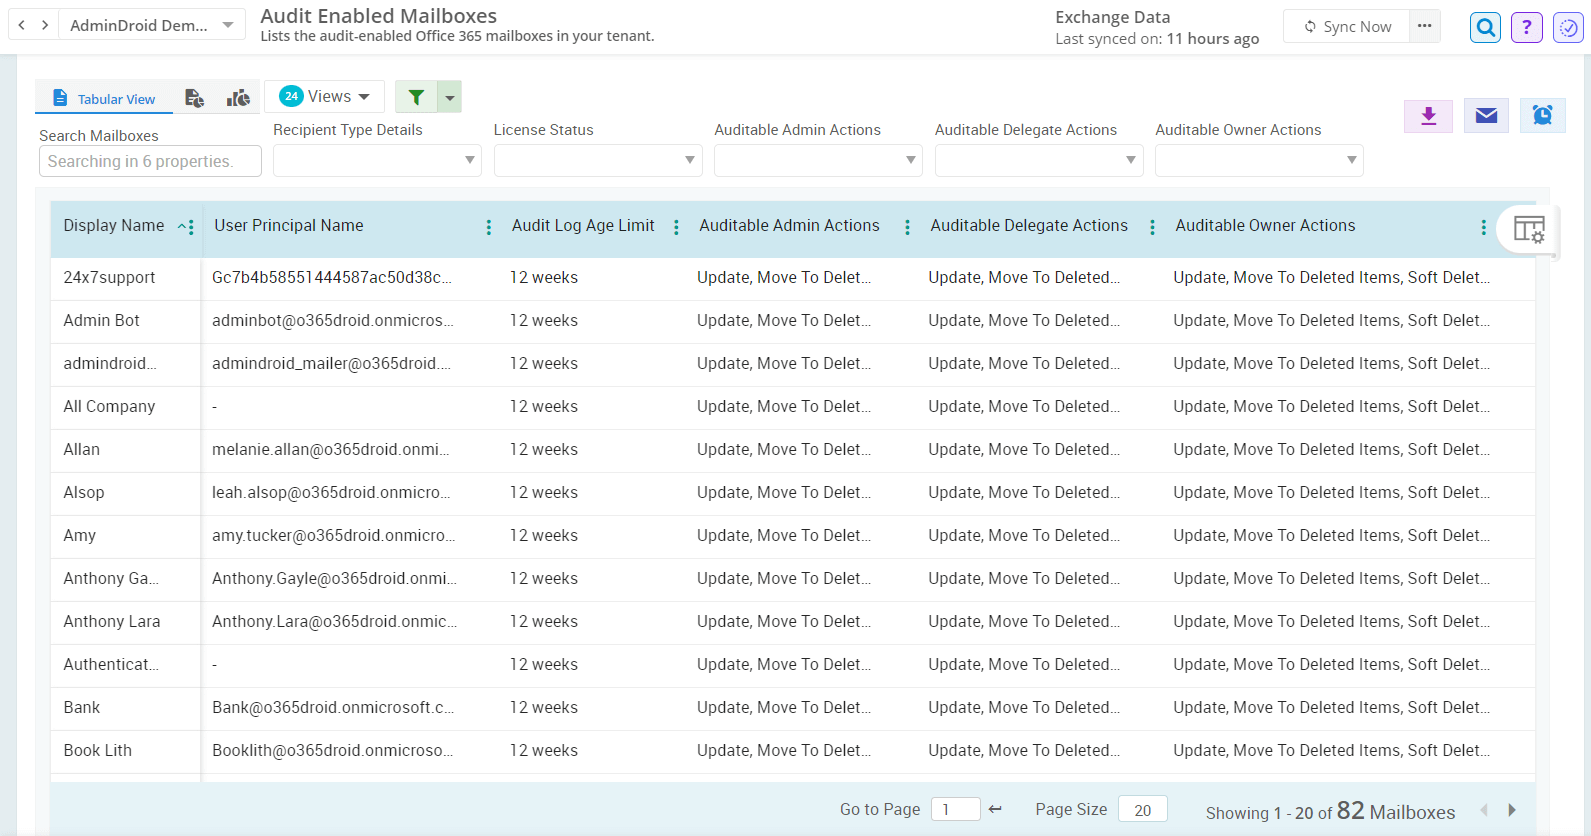Open the 24 Views dropdown
This screenshot has width=1591, height=836.
(325, 96)
